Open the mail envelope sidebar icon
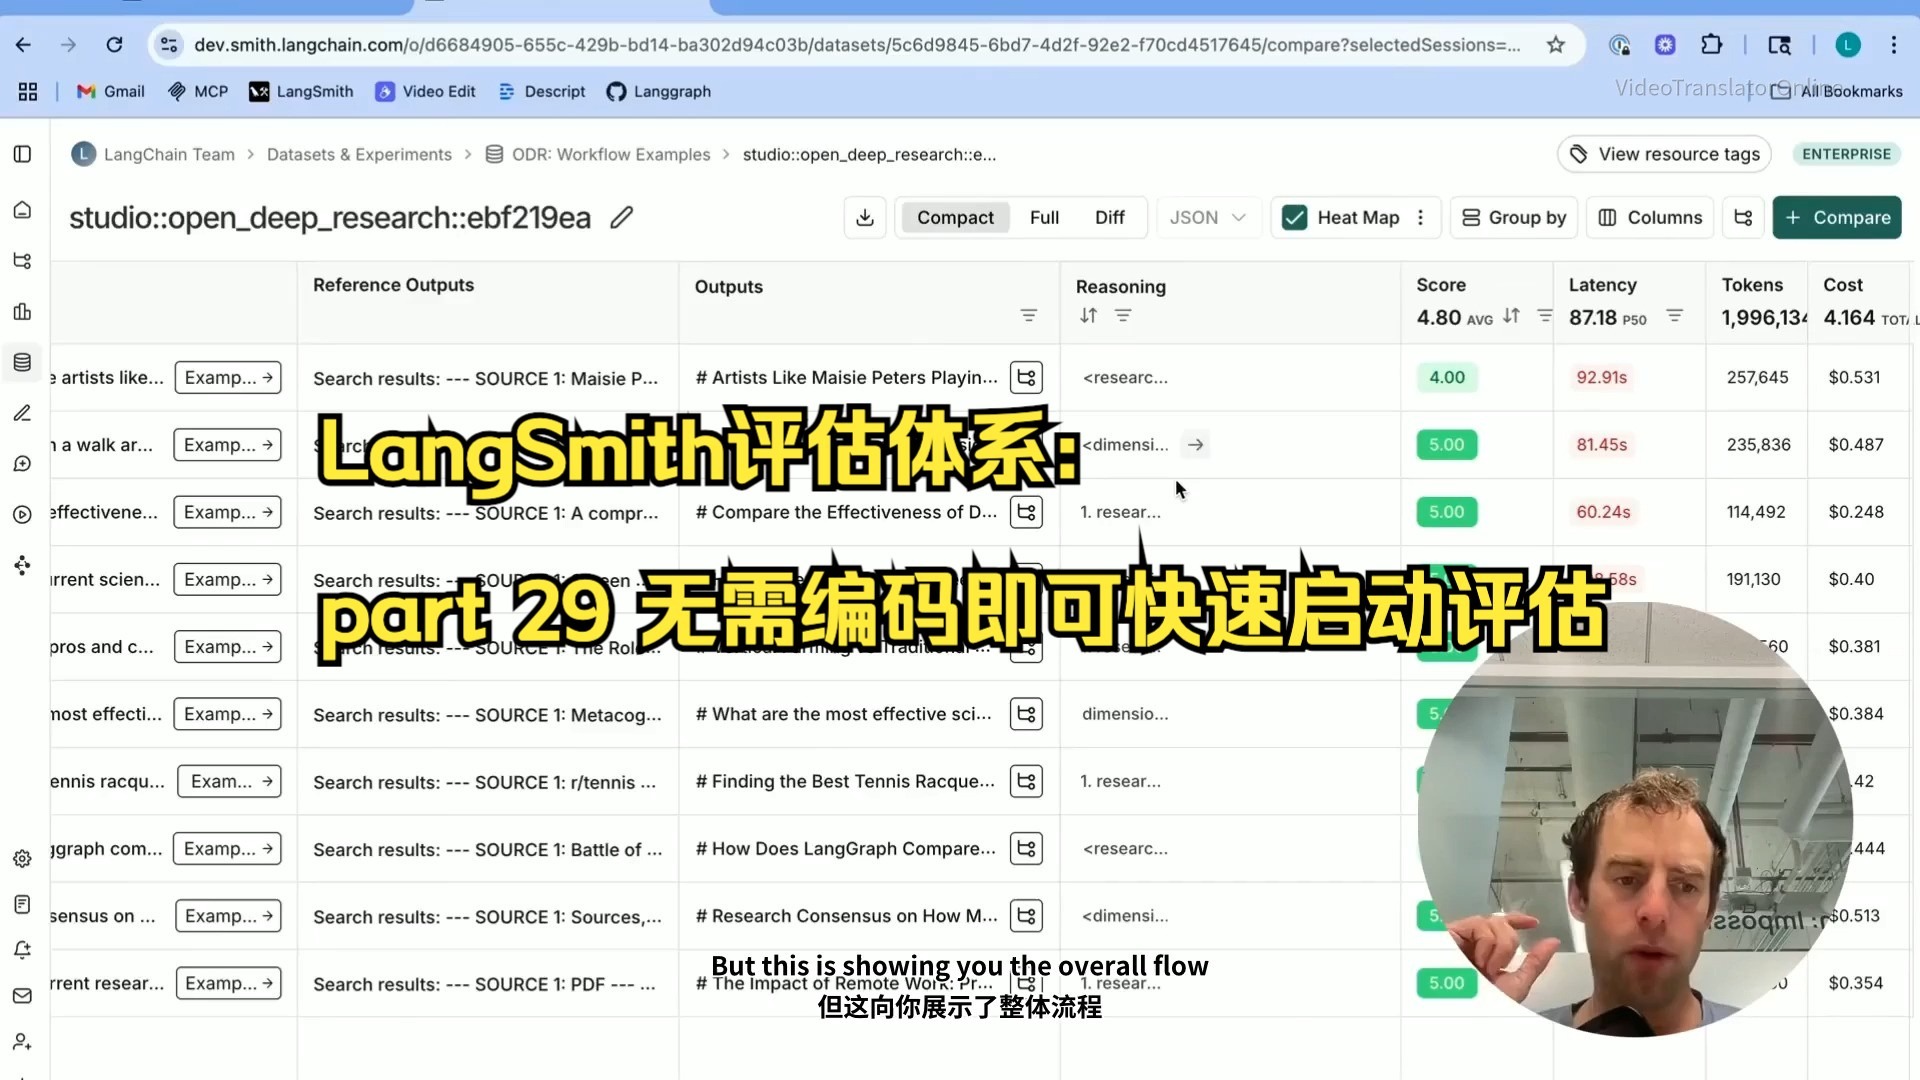The width and height of the screenshot is (1920, 1080). pyautogui.click(x=22, y=996)
